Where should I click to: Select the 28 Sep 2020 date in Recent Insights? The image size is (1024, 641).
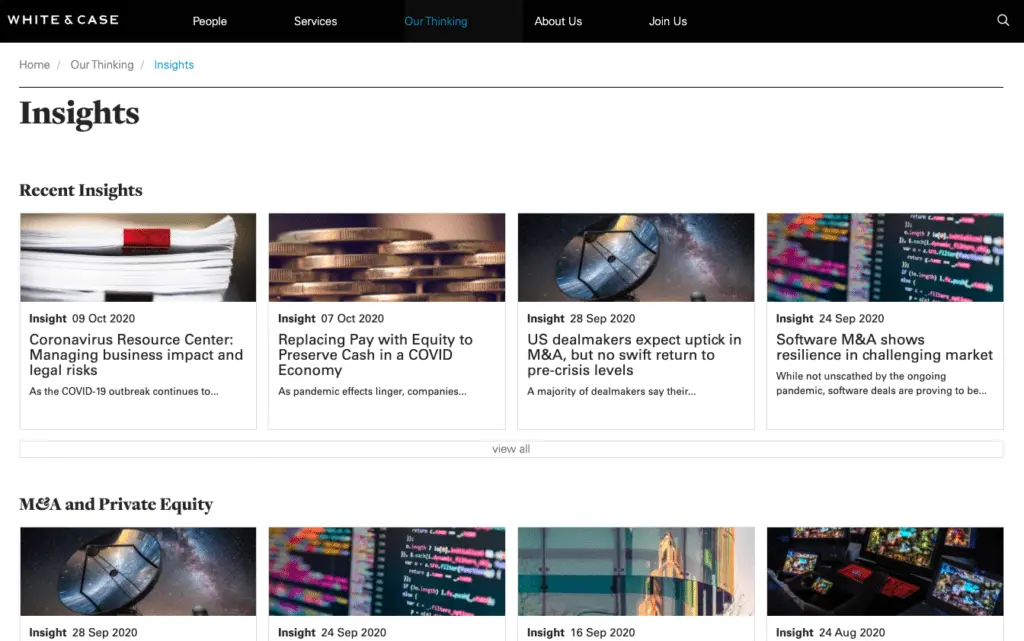point(602,319)
